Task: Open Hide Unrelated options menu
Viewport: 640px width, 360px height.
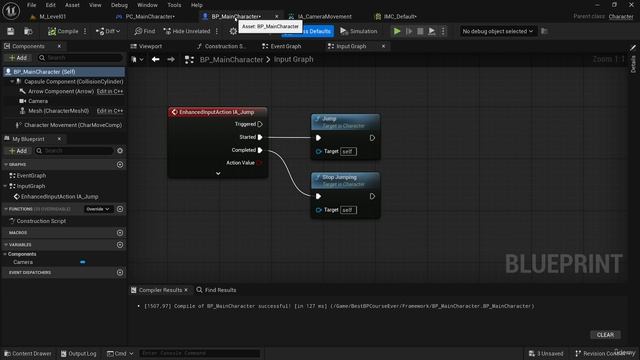Action: tap(217, 31)
